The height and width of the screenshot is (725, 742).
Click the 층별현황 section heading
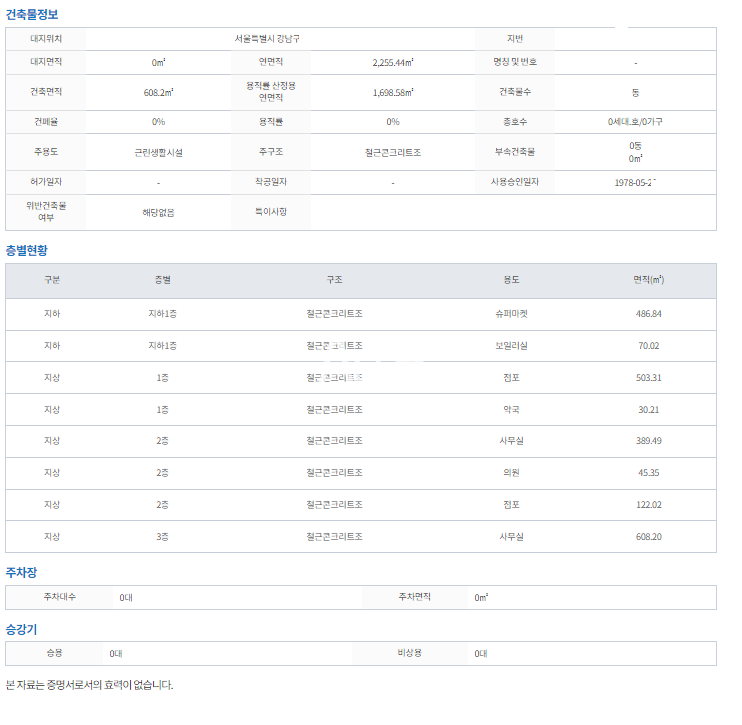[26, 250]
